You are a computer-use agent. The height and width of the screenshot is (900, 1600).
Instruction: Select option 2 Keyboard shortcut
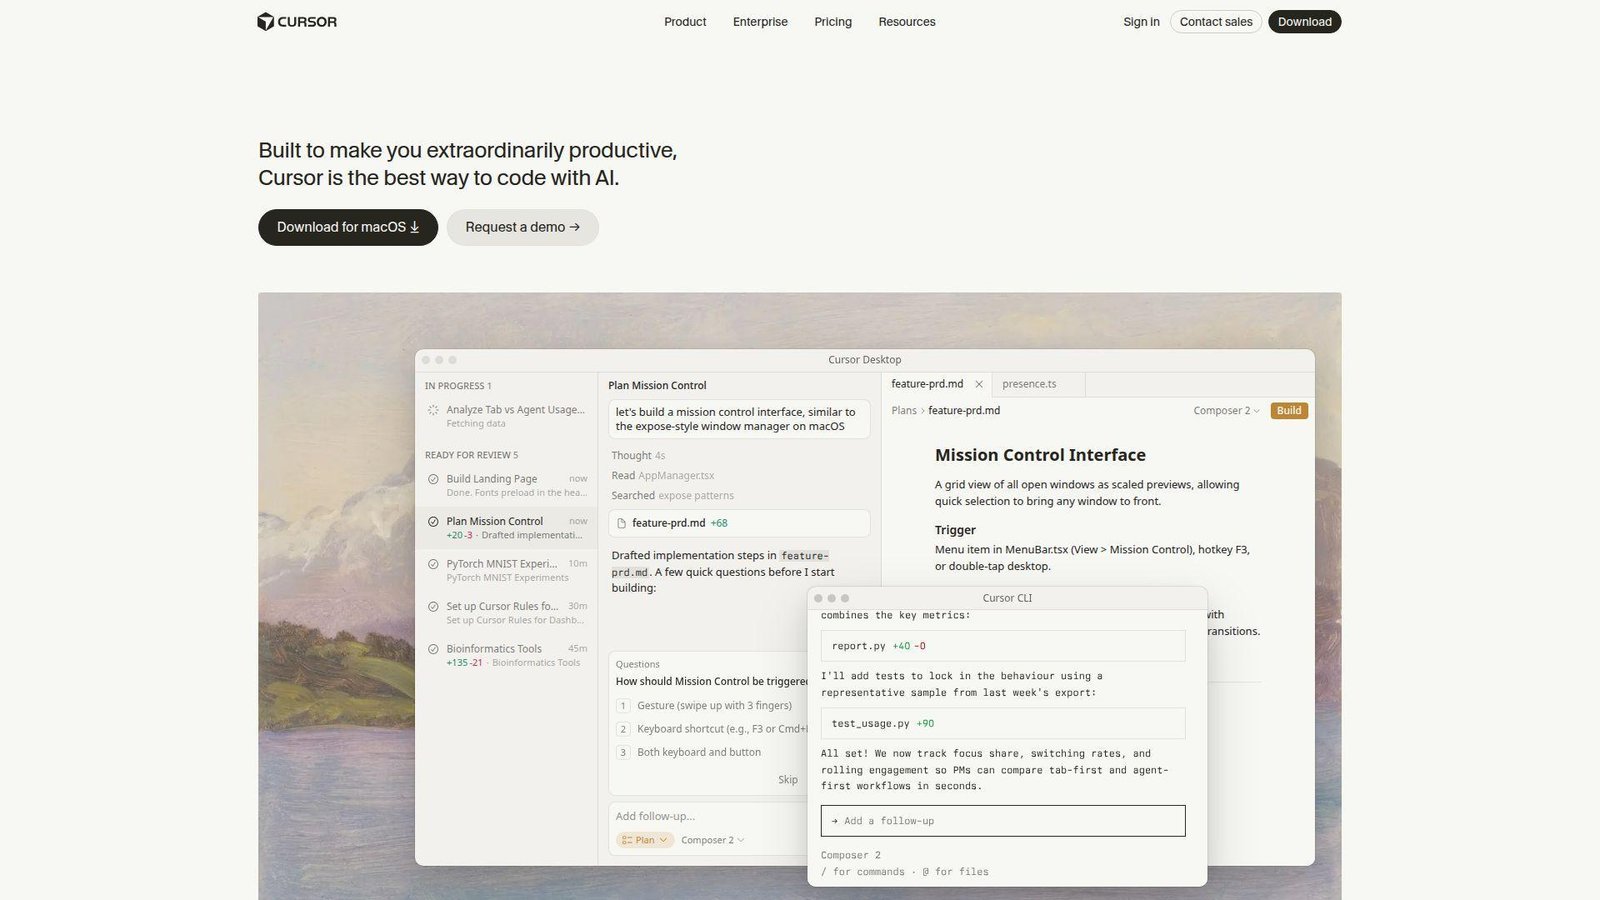[711, 729]
